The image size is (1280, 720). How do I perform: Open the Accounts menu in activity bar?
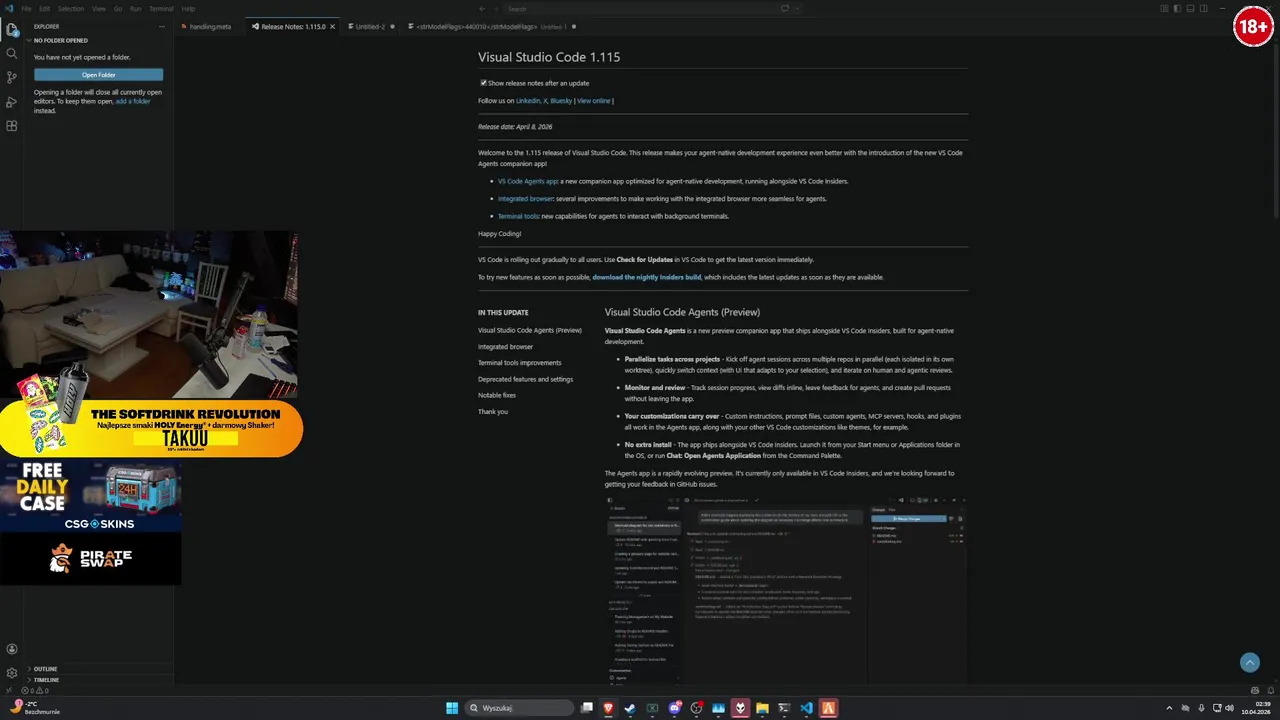tap(12, 649)
